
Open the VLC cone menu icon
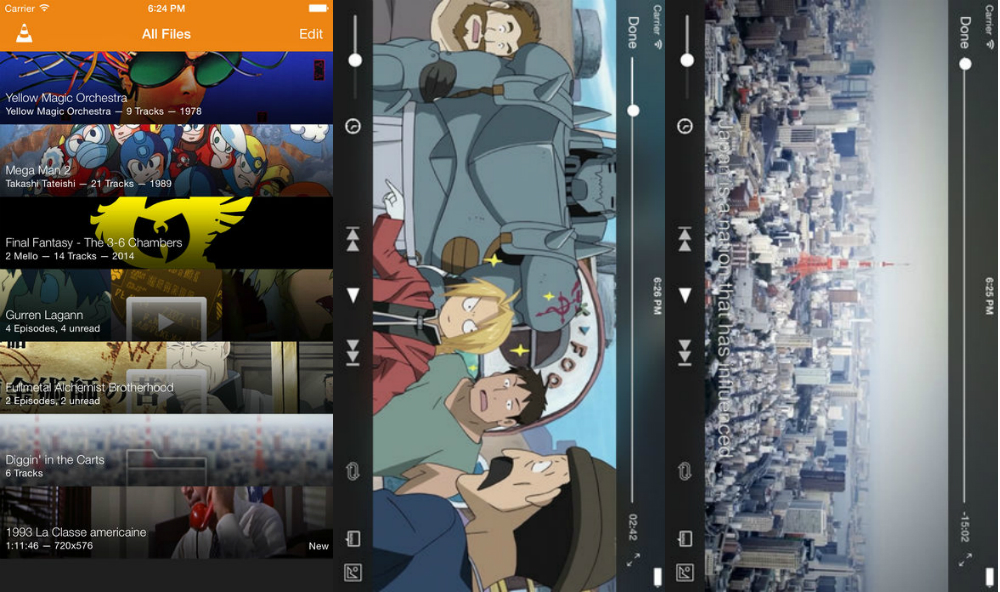[23, 33]
